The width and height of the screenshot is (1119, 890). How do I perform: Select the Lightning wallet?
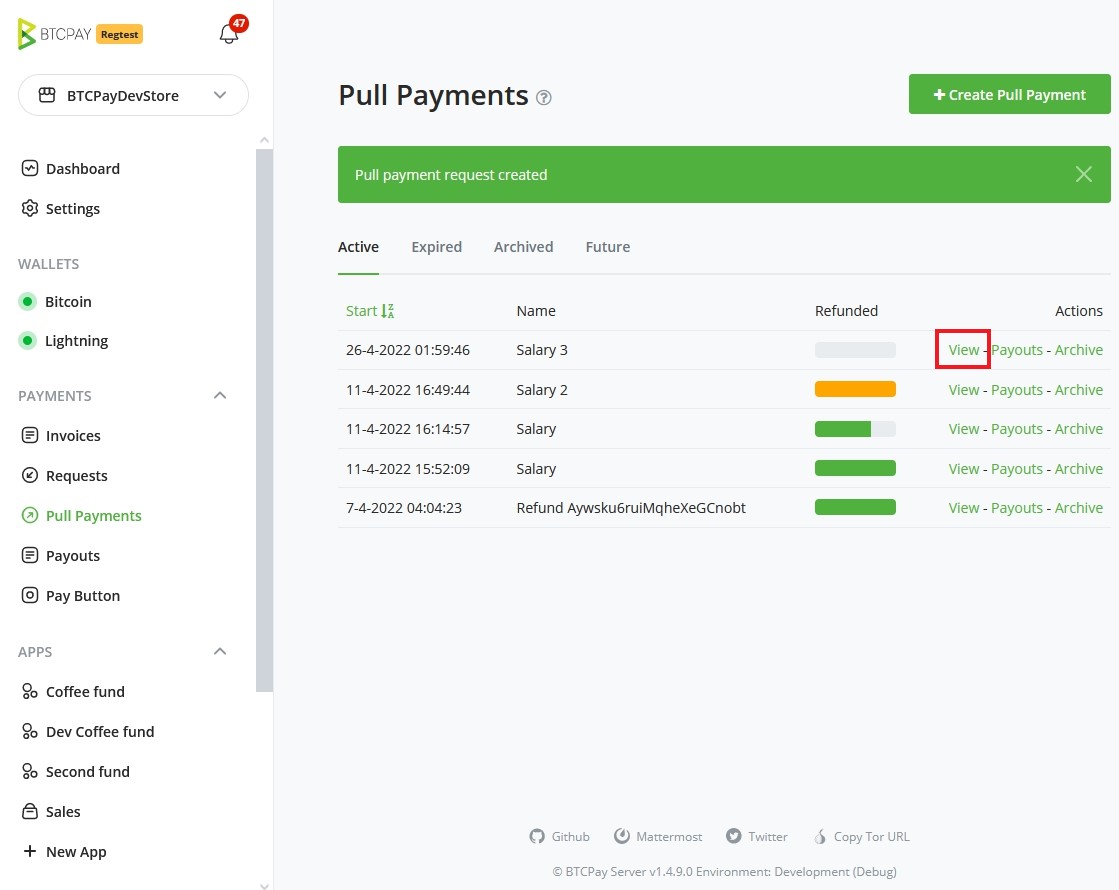(x=75, y=340)
